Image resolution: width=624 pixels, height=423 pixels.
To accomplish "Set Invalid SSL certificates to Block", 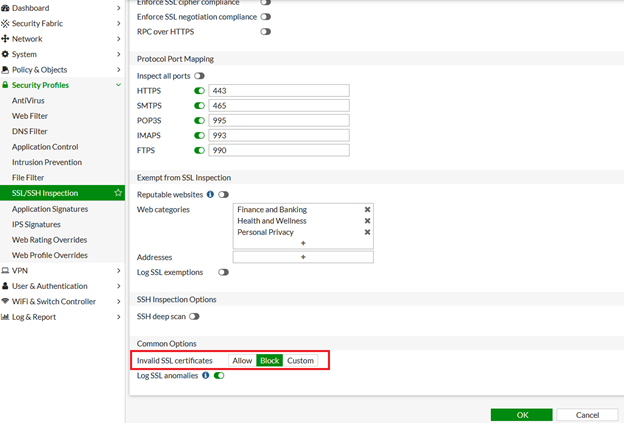I will [269, 361].
